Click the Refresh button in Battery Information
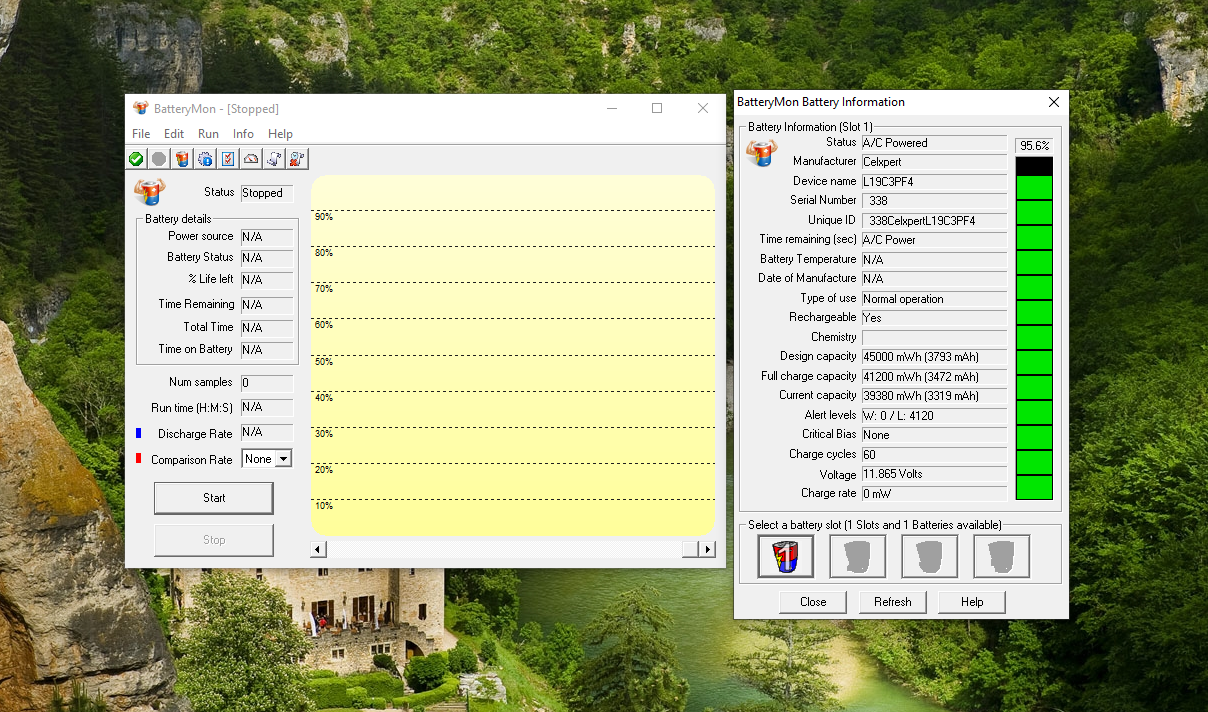1208x712 pixels. [892, 602]
